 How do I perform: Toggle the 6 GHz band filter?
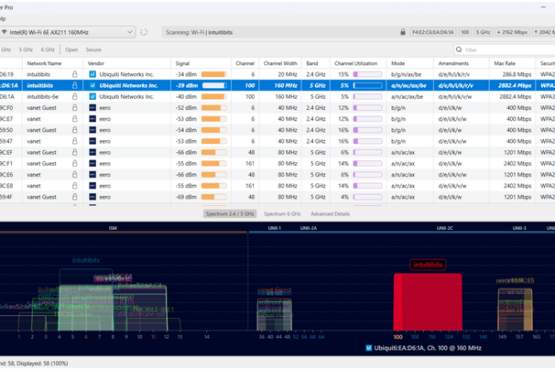pyautogui.click(x=47, y=50)
